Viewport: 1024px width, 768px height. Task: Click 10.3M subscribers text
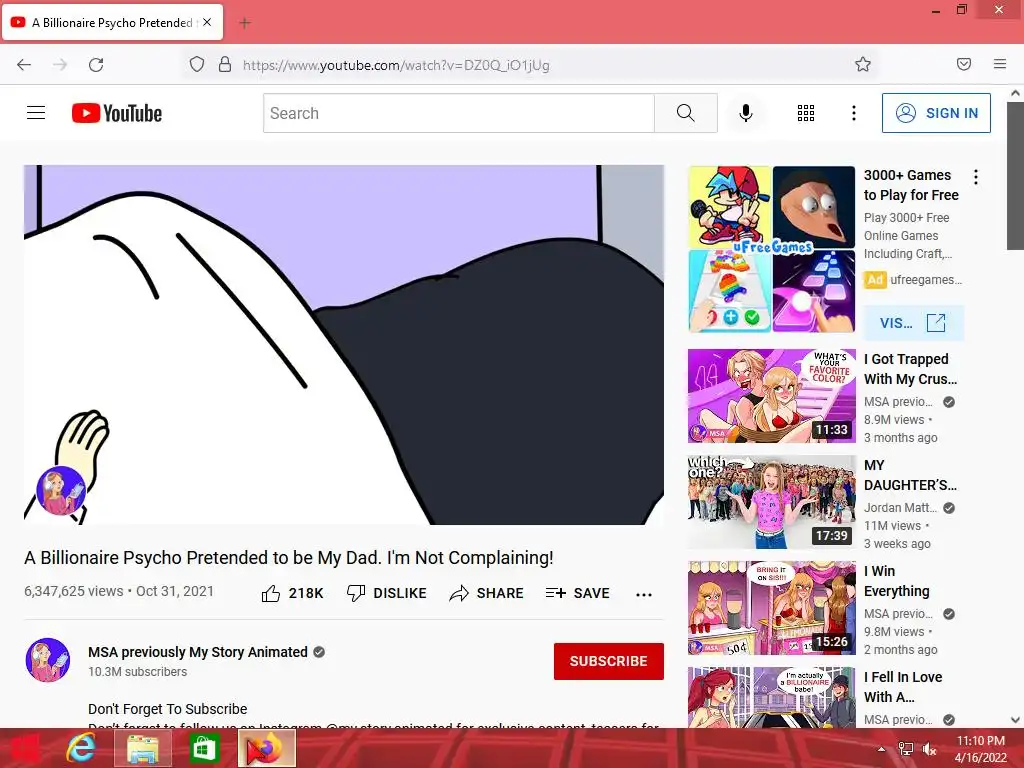click(x=137, y=671)
